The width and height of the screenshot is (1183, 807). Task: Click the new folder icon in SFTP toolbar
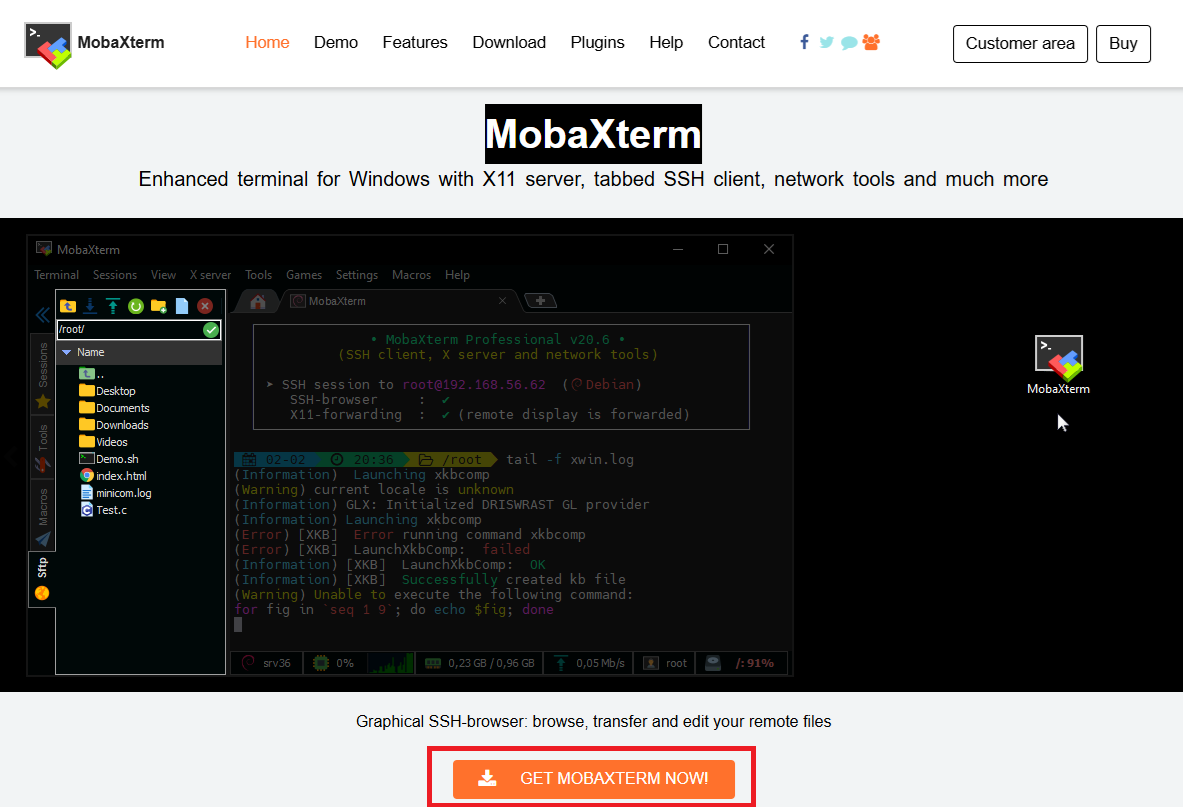[158, 306]
